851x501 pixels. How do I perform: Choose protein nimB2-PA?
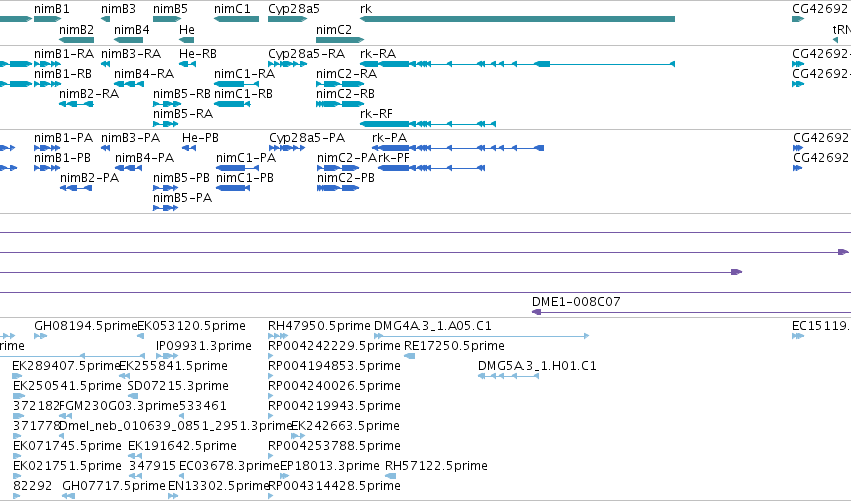76,188
